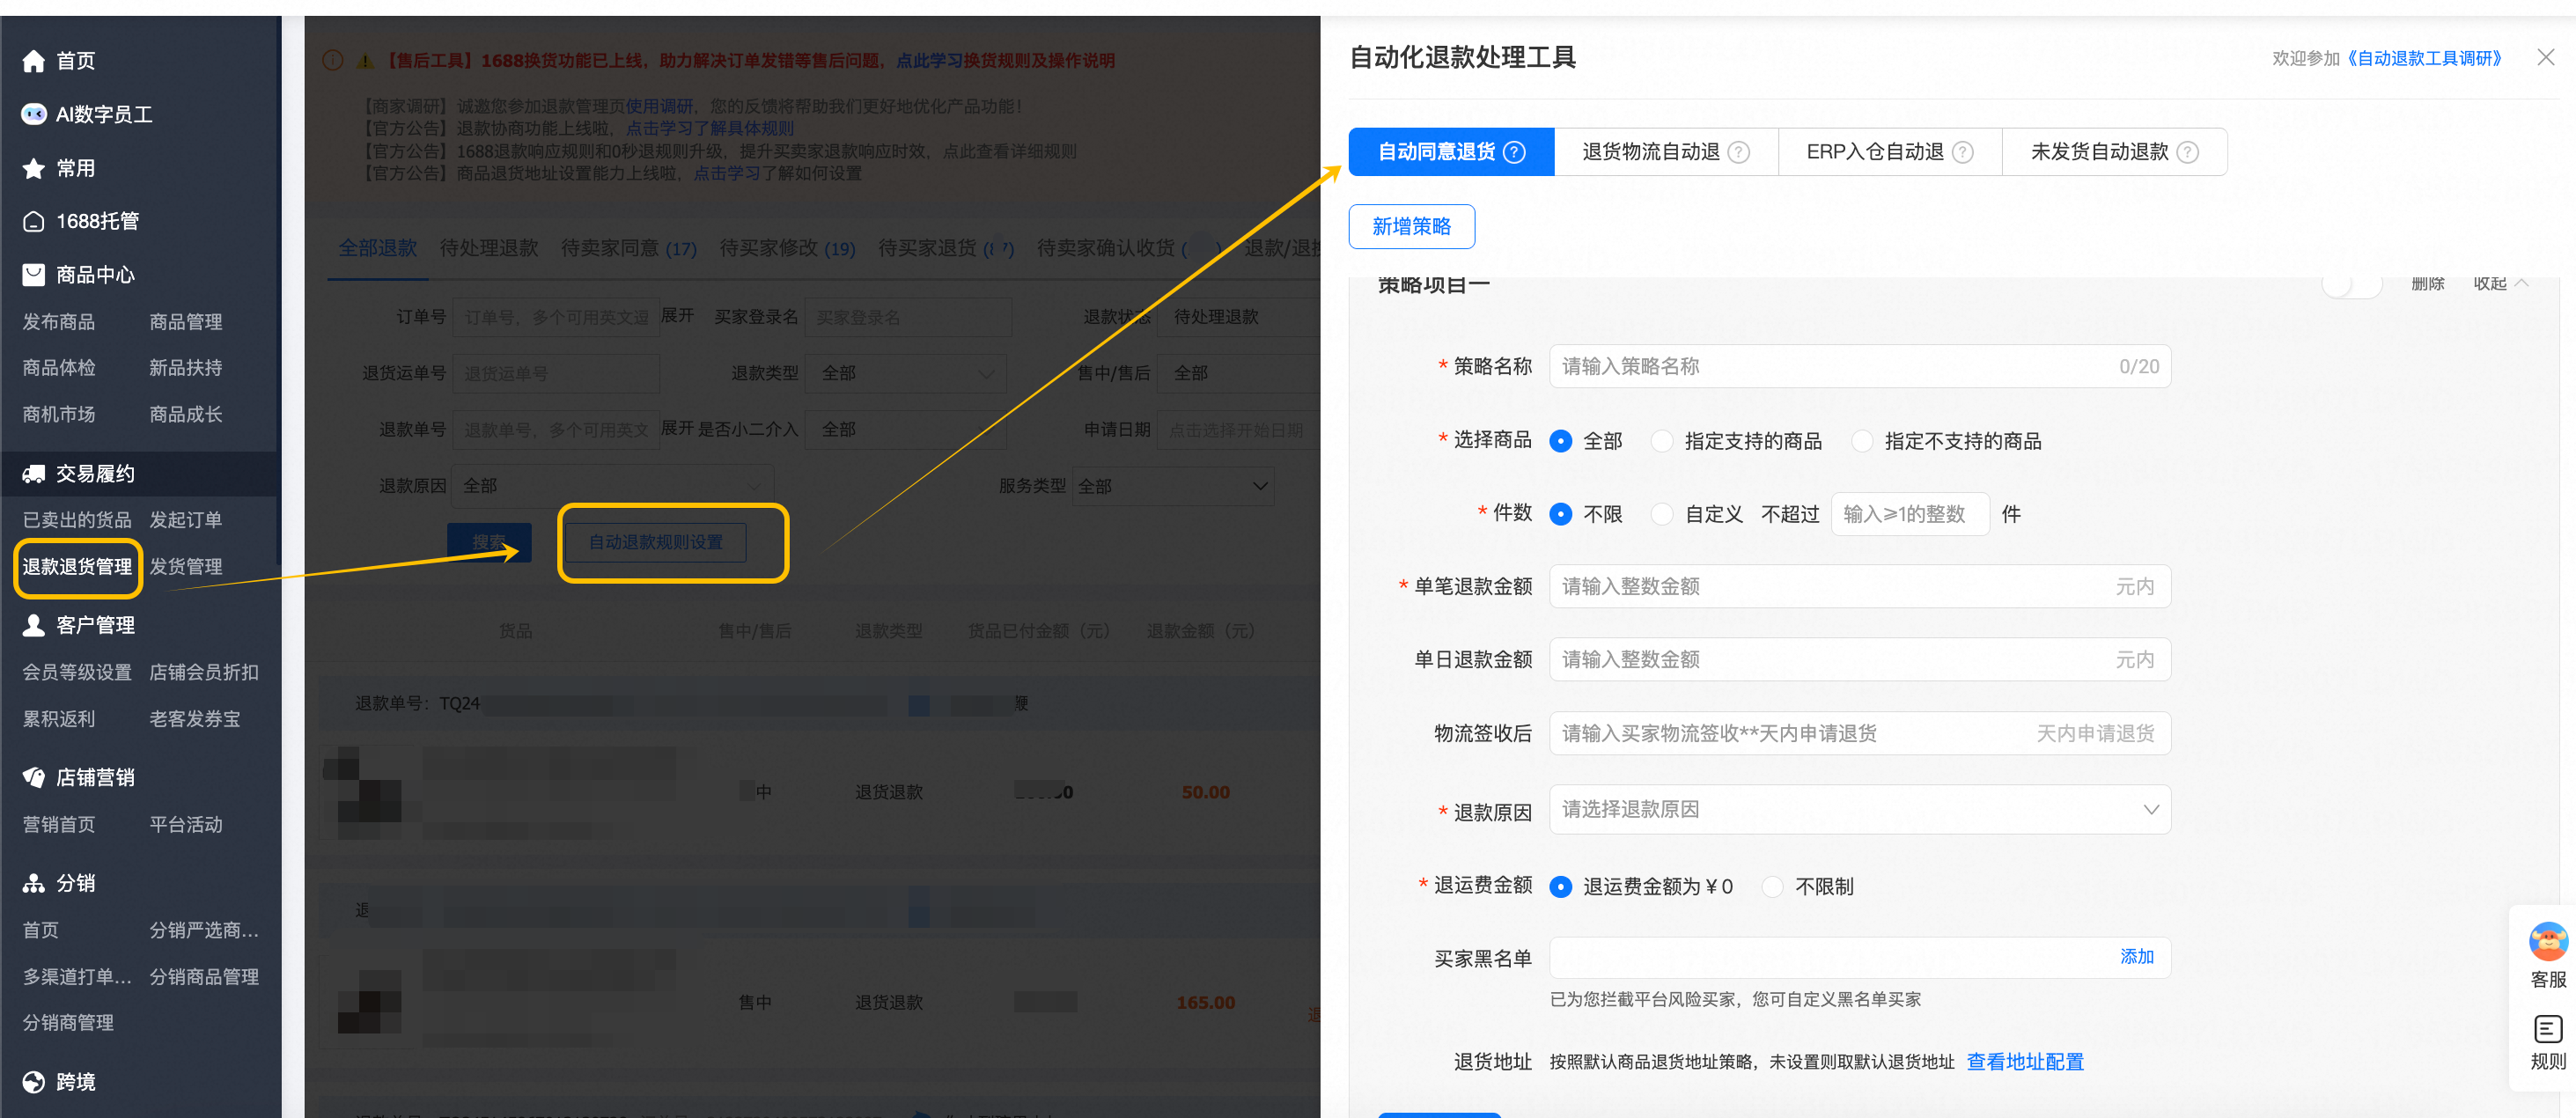Click help icon next to 退货物流自动退
Image resolution: width=2576 pixels, height=1118 pixels.
(1739, 152)
